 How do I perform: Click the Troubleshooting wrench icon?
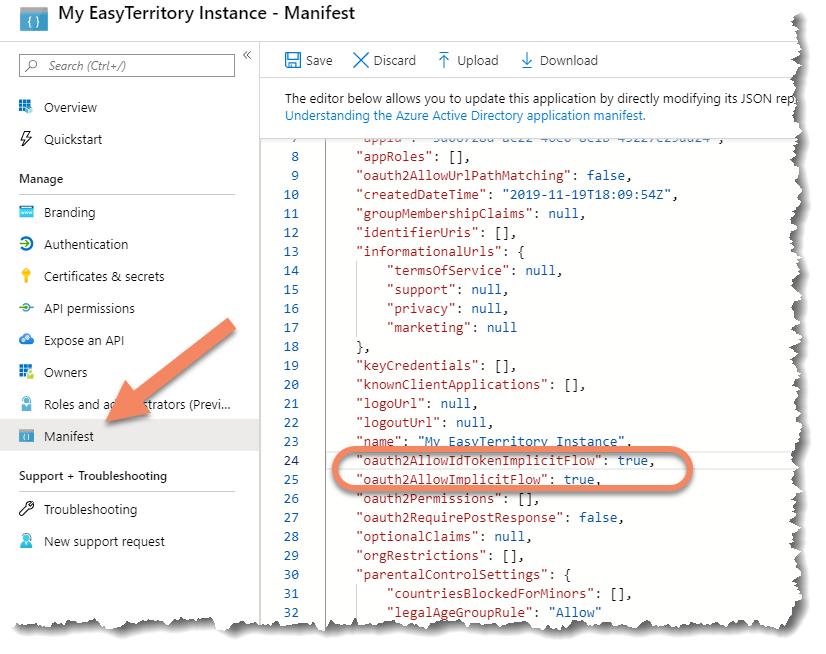pos(26,509)
